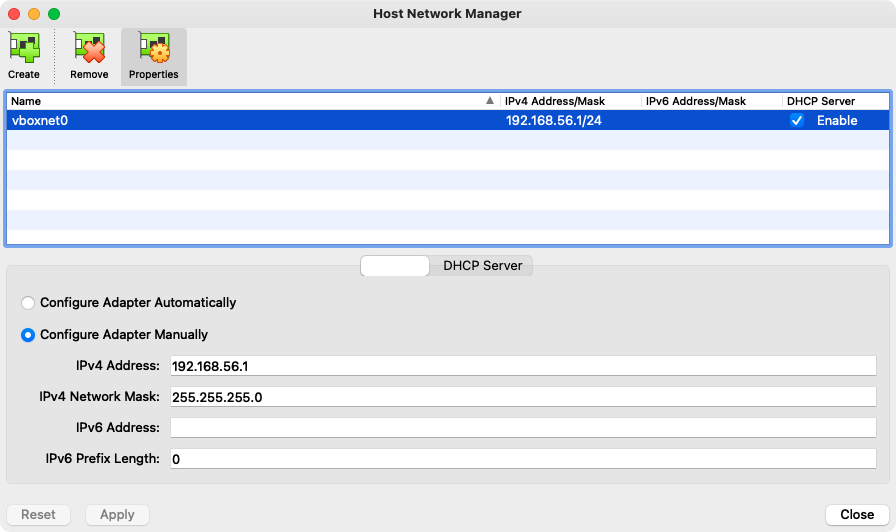Screen dimensions: 896x532
Task: Click the DHCP Server column header
Action: [834, 101]
